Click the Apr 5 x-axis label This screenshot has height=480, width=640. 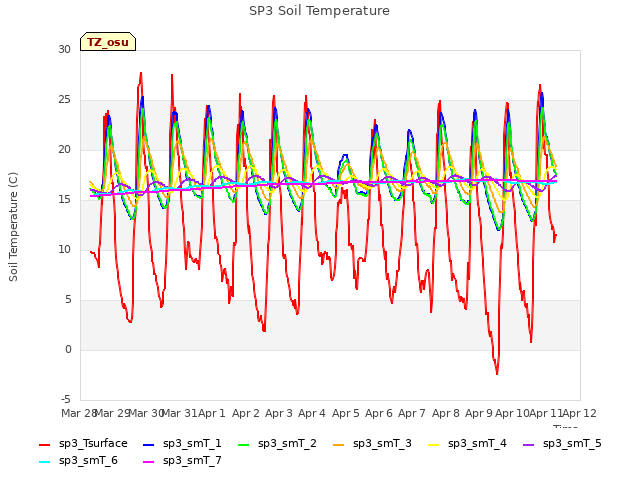coord(346,413)
